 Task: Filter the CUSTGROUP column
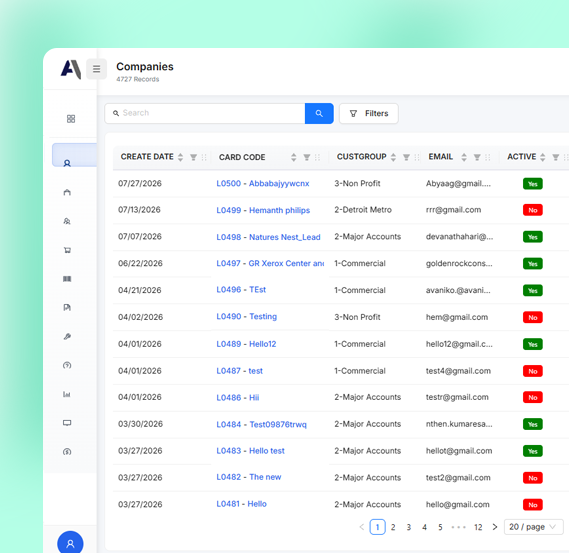coord(406,157)
